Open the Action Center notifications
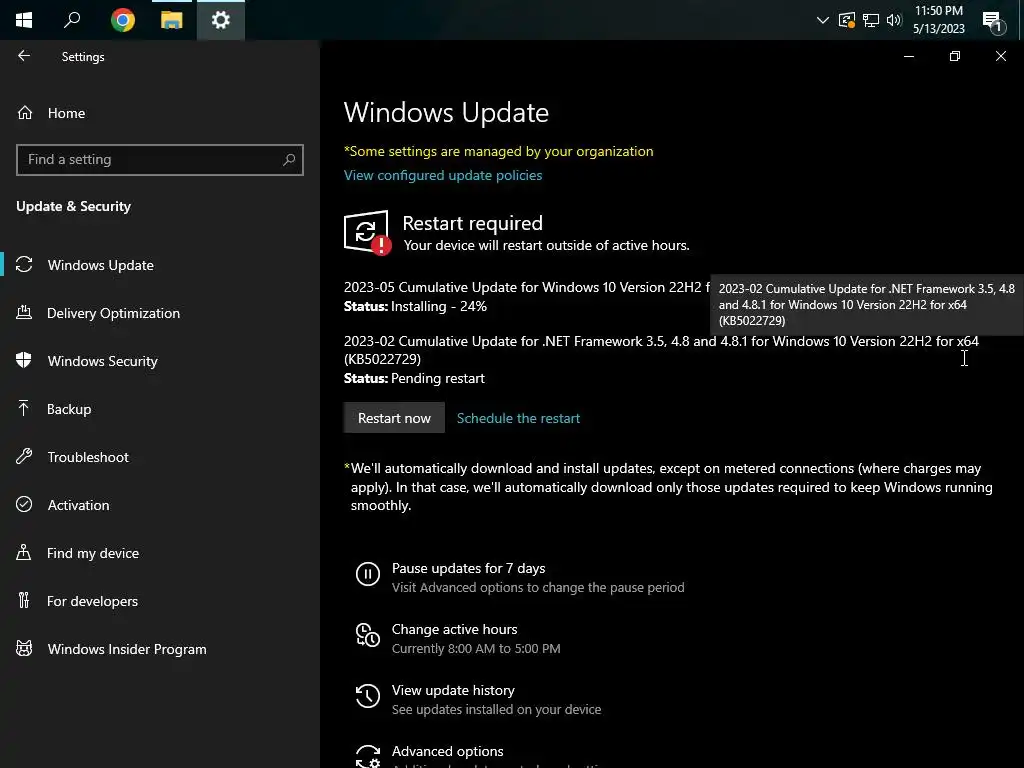1024x768 pixels. pyautogui.click(x=993, y=22)
